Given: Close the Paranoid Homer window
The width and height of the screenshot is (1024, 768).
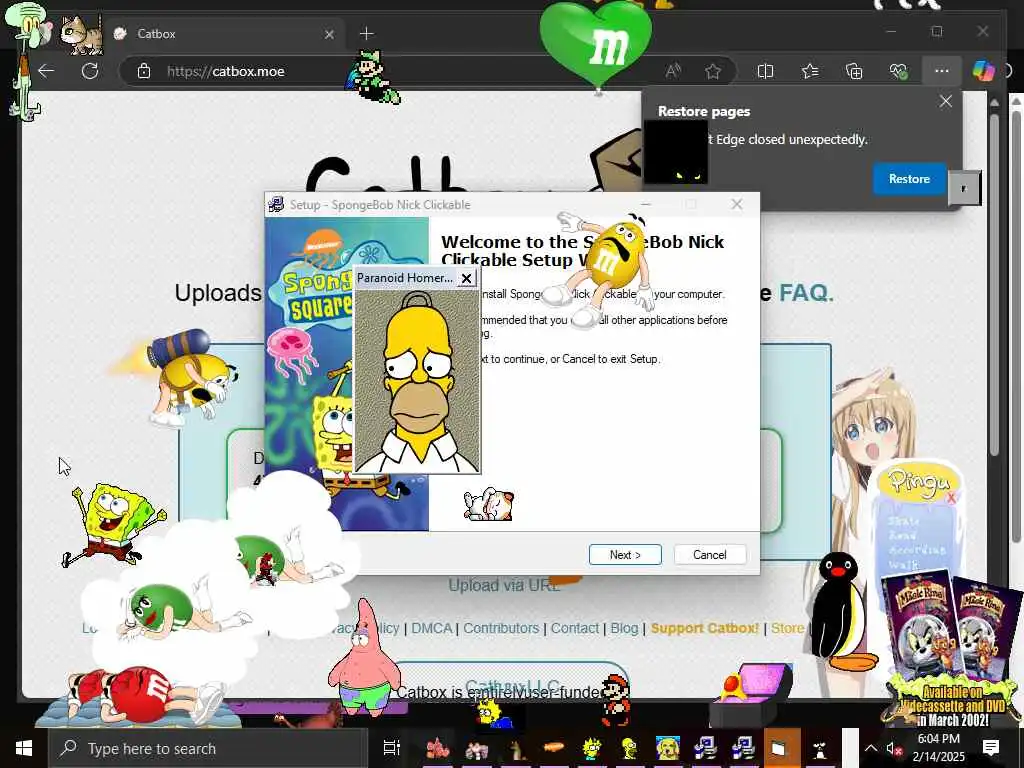Looking at the screenshot, I should tap(466, 278).
